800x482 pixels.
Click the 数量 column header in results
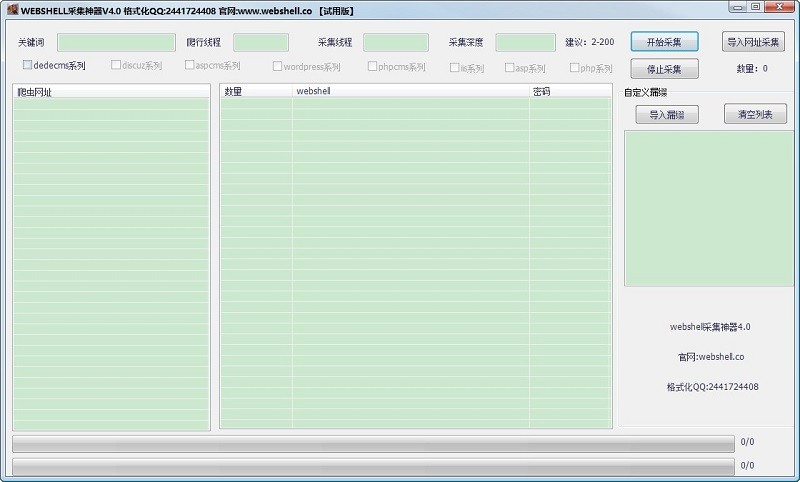(256, 91)
